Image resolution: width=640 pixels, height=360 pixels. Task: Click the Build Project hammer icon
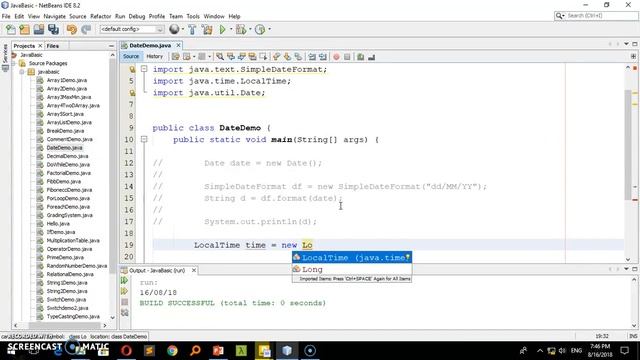pyautogui.click(x=192, y=29)
